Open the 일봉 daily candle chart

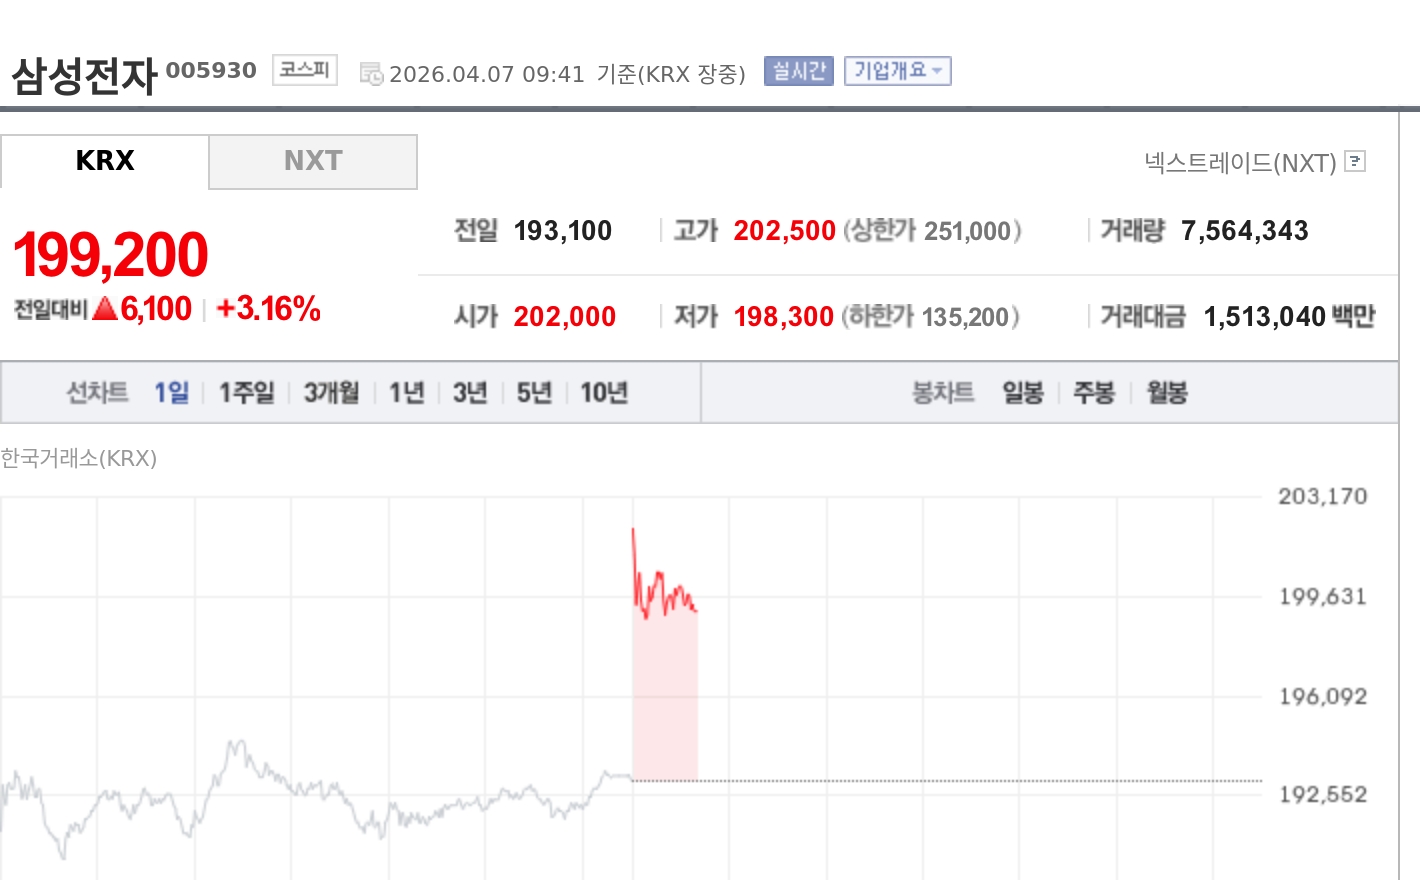[x=1022, y=393]
